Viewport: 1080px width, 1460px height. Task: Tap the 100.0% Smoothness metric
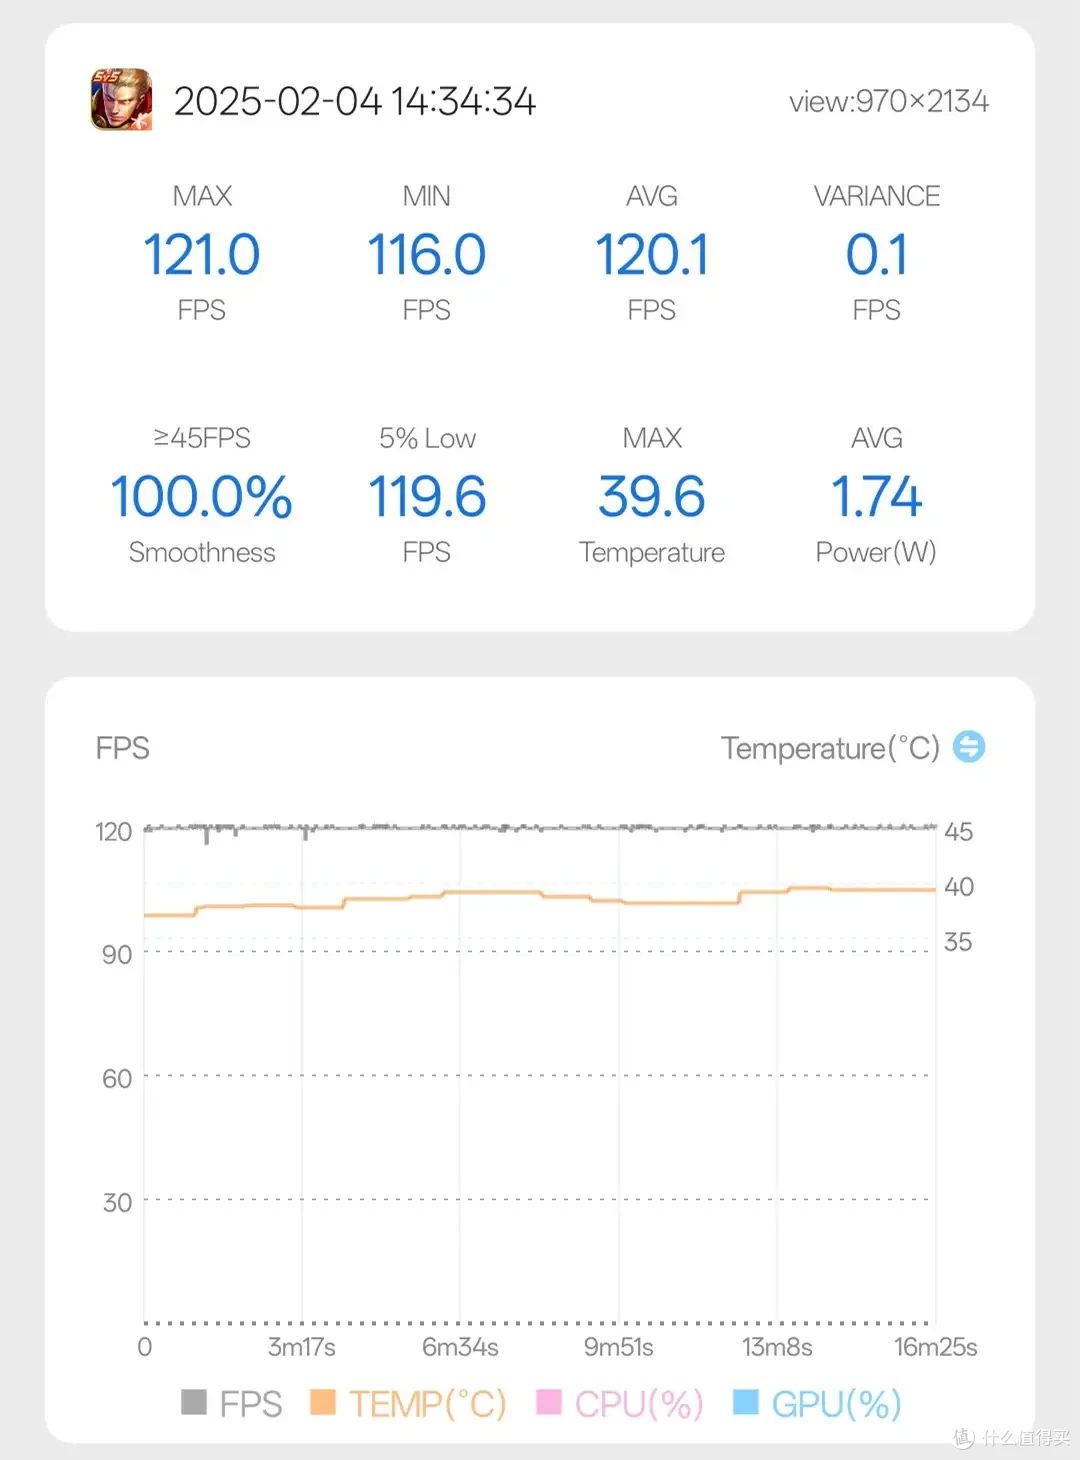[x=202, y=497]
